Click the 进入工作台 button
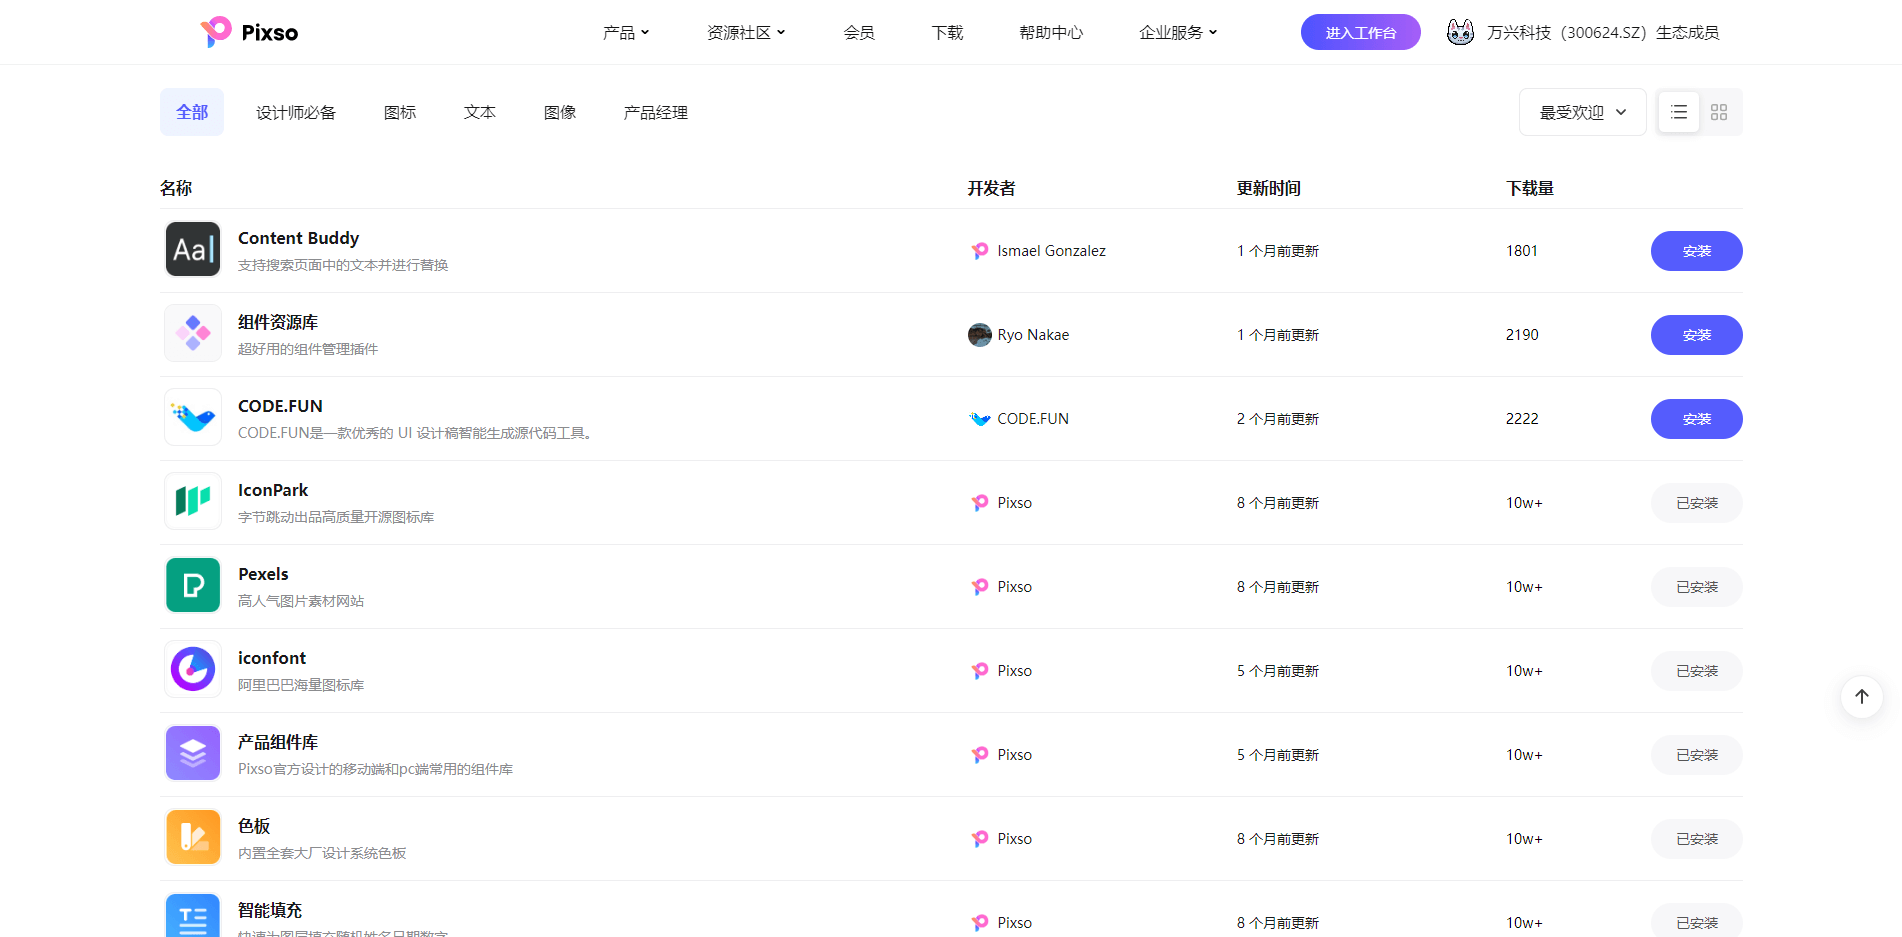 pyautogui.click(x=1361, y=32)
